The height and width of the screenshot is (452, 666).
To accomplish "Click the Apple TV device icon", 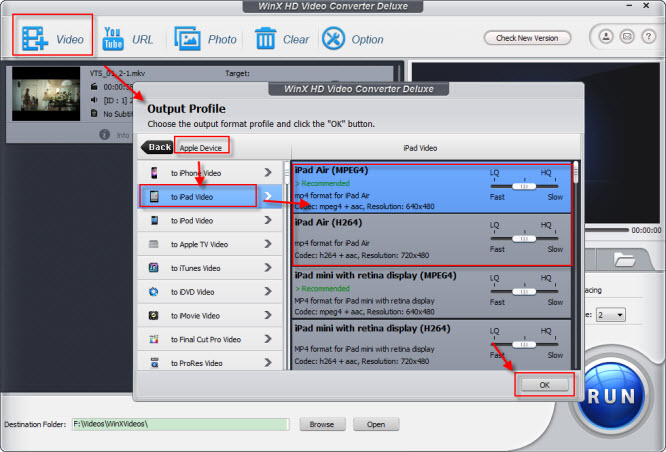I will click(x=154, y=244).
